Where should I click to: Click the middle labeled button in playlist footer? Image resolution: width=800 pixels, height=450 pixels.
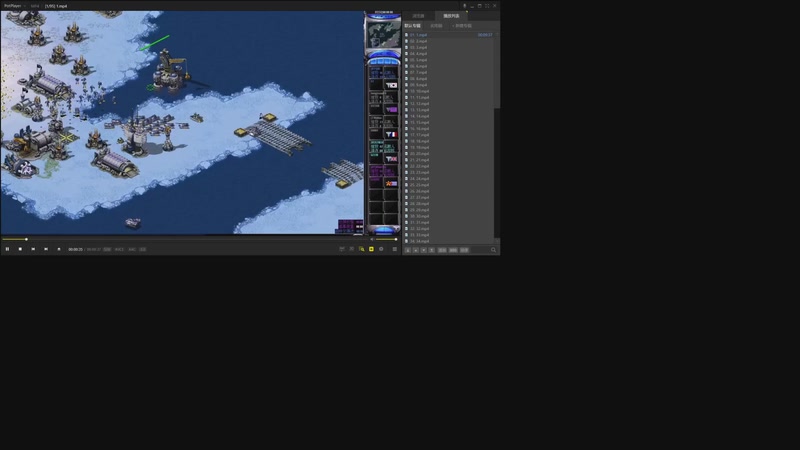tap(453, 250)
